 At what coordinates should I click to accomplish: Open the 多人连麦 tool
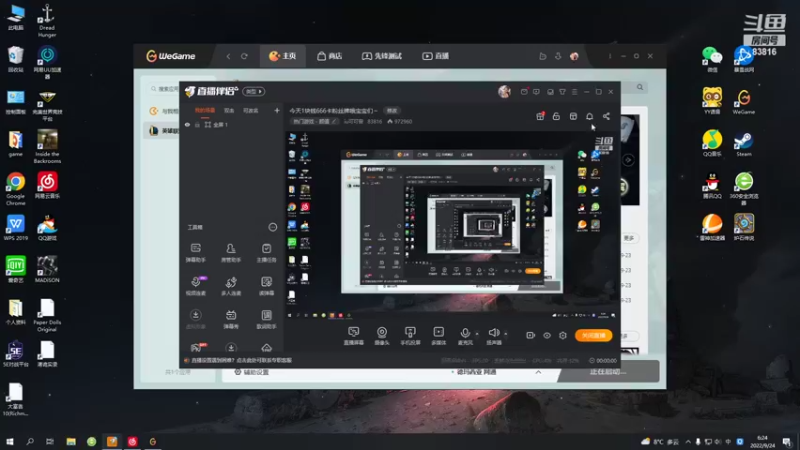(231, 286)
